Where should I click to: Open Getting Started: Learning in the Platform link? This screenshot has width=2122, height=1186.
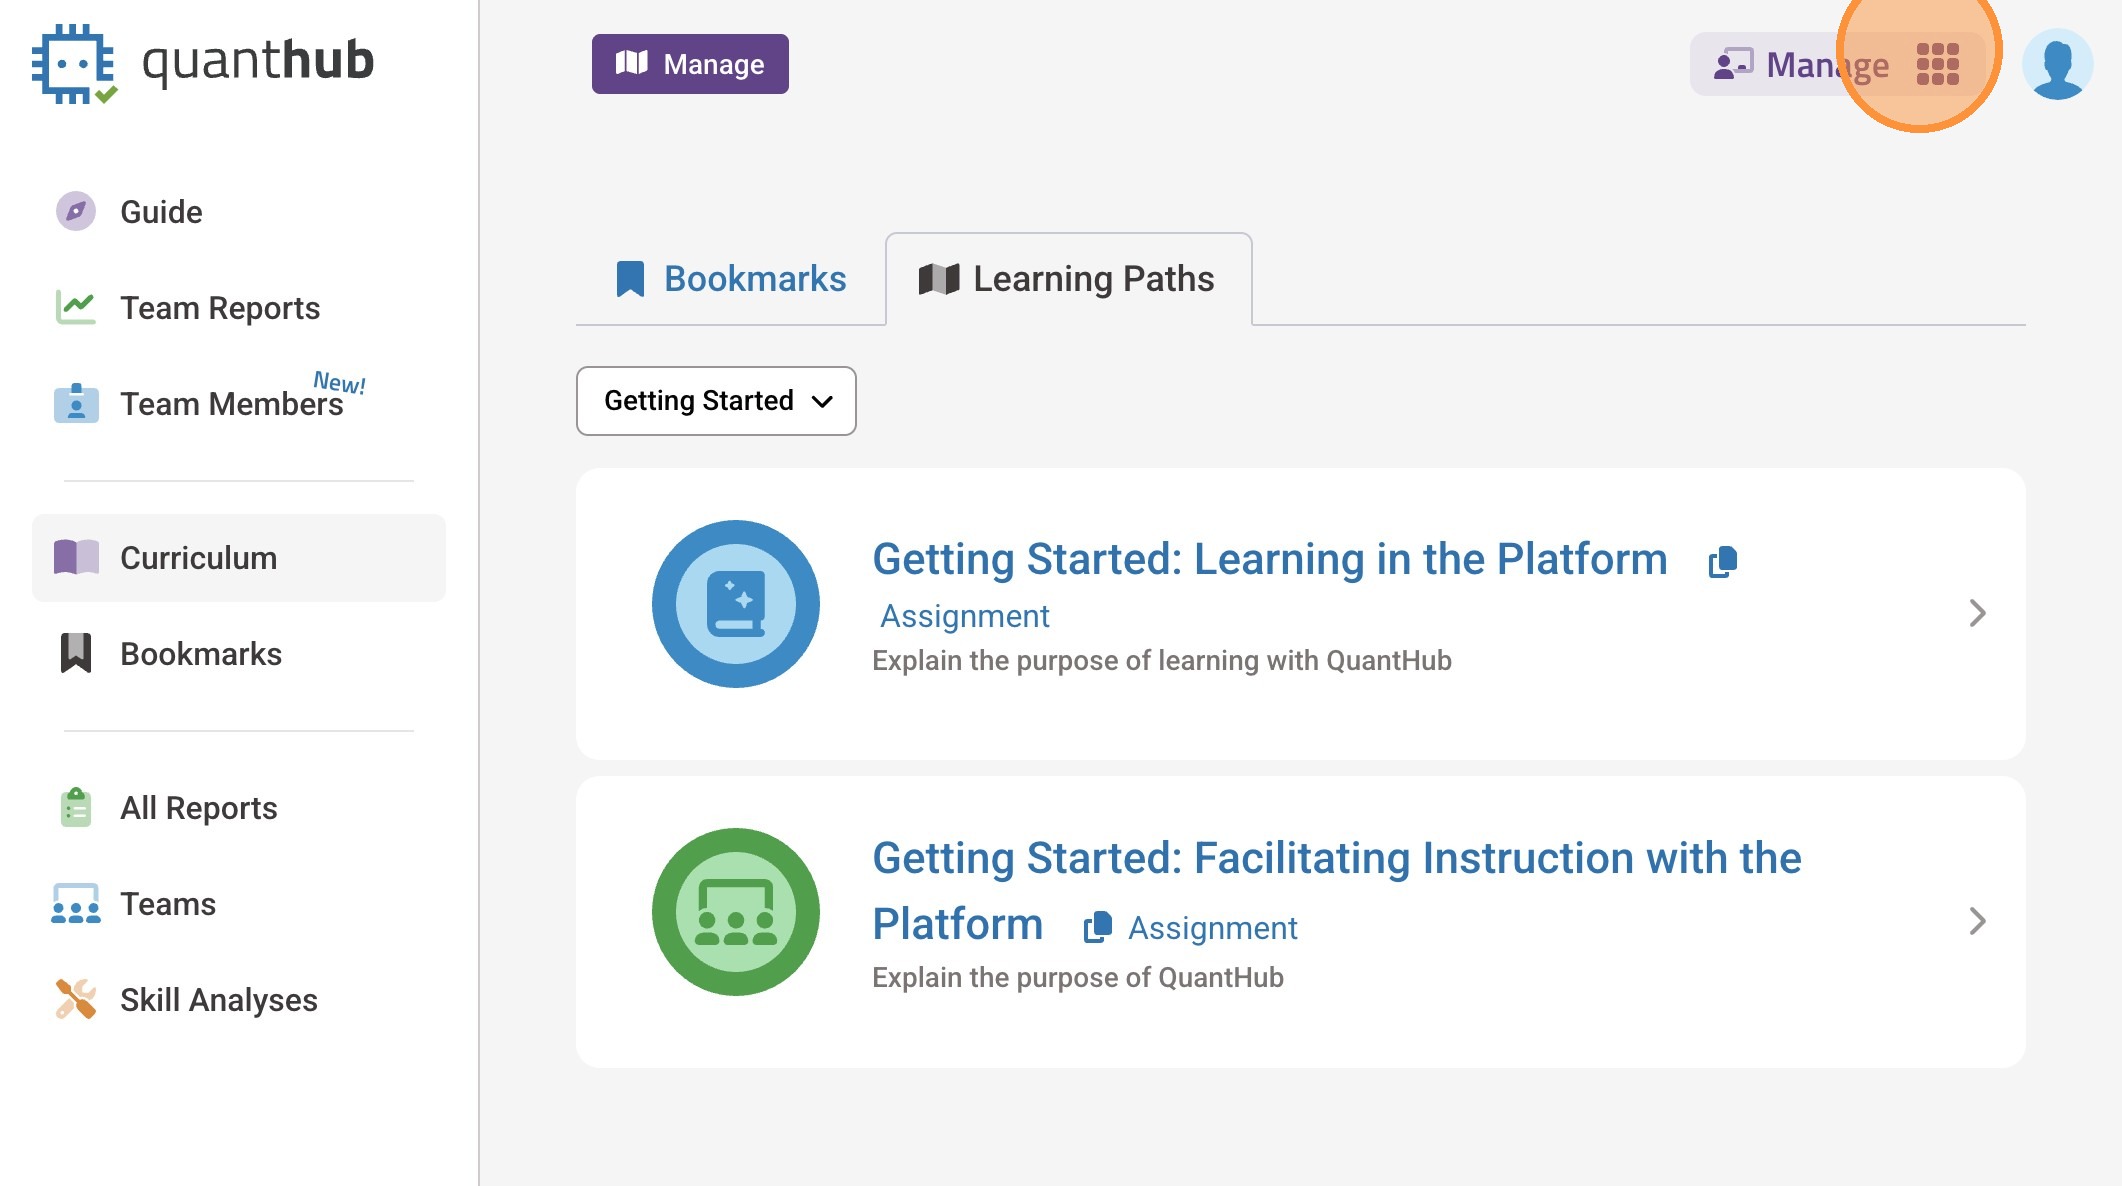coord(1269,559)
